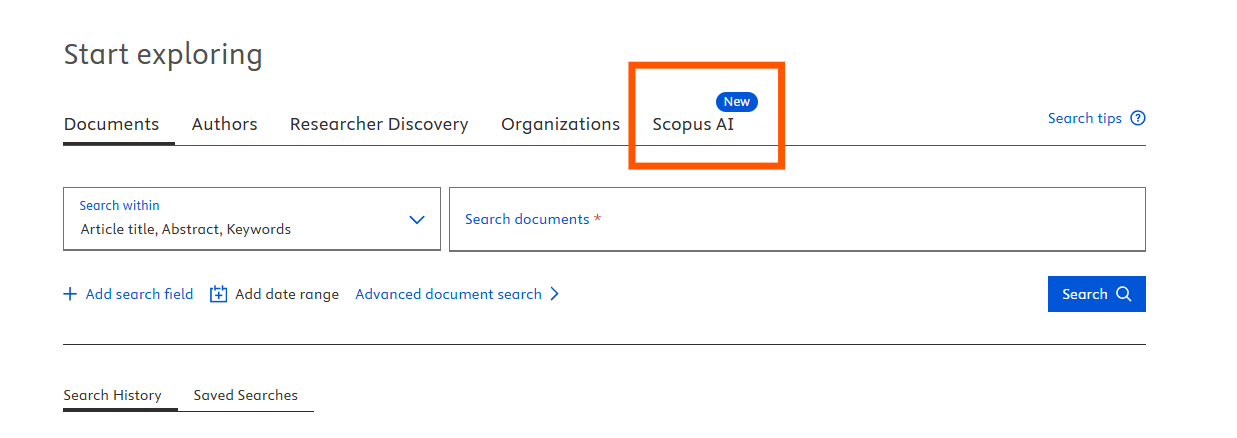Viewport: 1237px width, 438px height.
Task: Open the Researcher Discovery tab
Action: click(379, 124)
